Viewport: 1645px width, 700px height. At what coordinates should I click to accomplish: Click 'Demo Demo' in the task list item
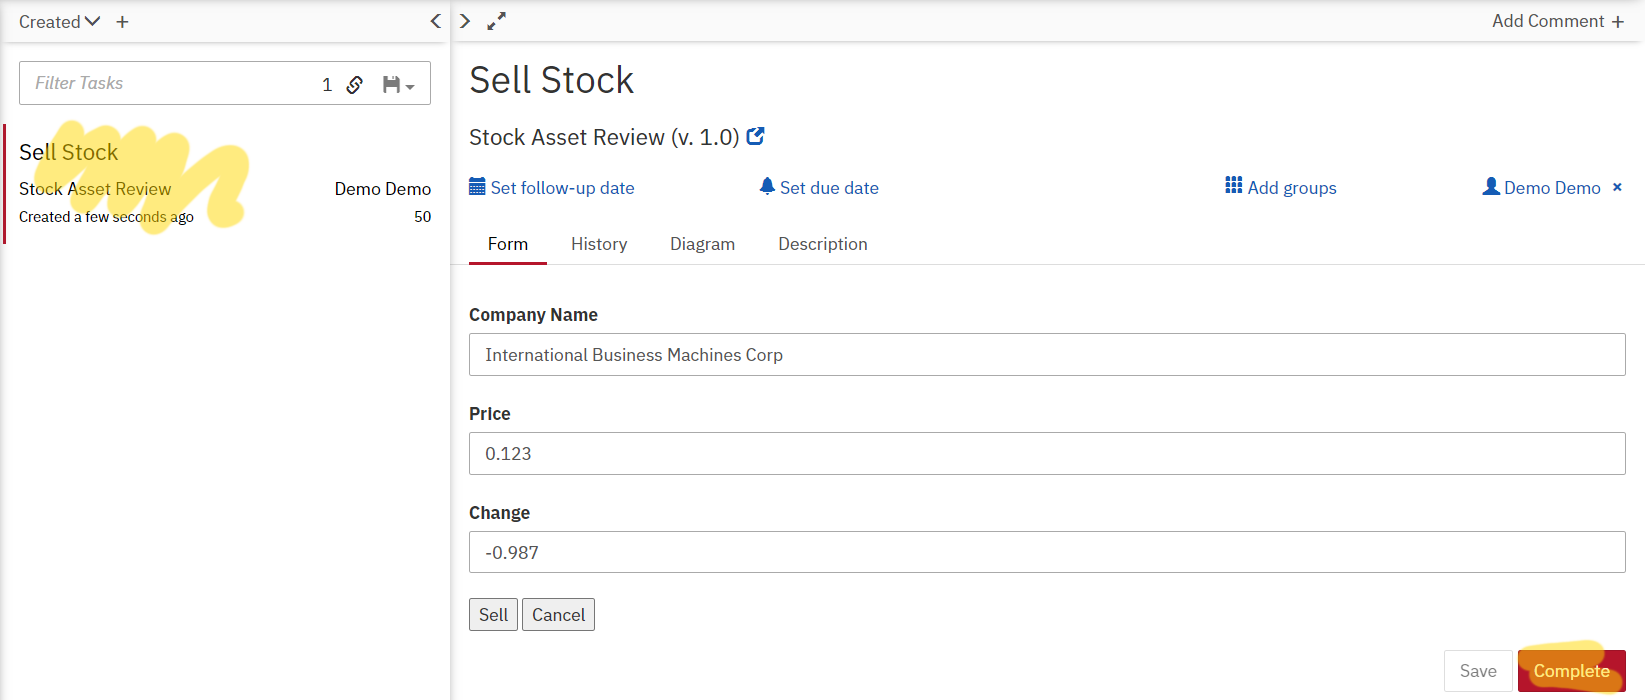pyautogui.click(x=383, y=189)
